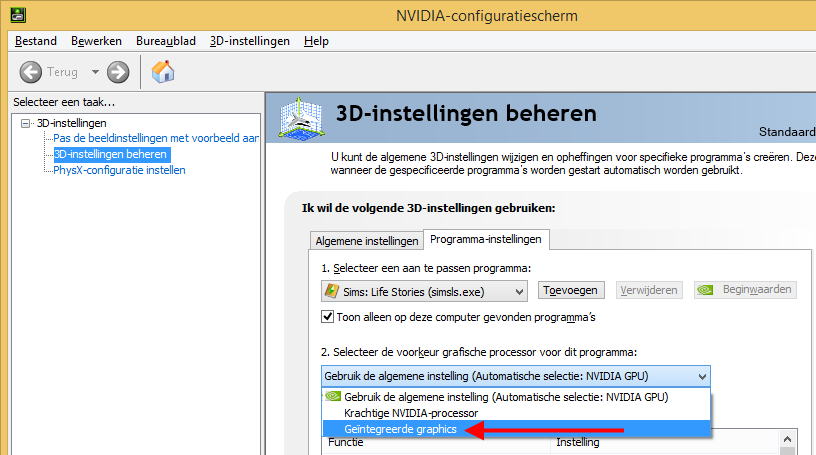Click the Forward arrow button

coord(118,72)
